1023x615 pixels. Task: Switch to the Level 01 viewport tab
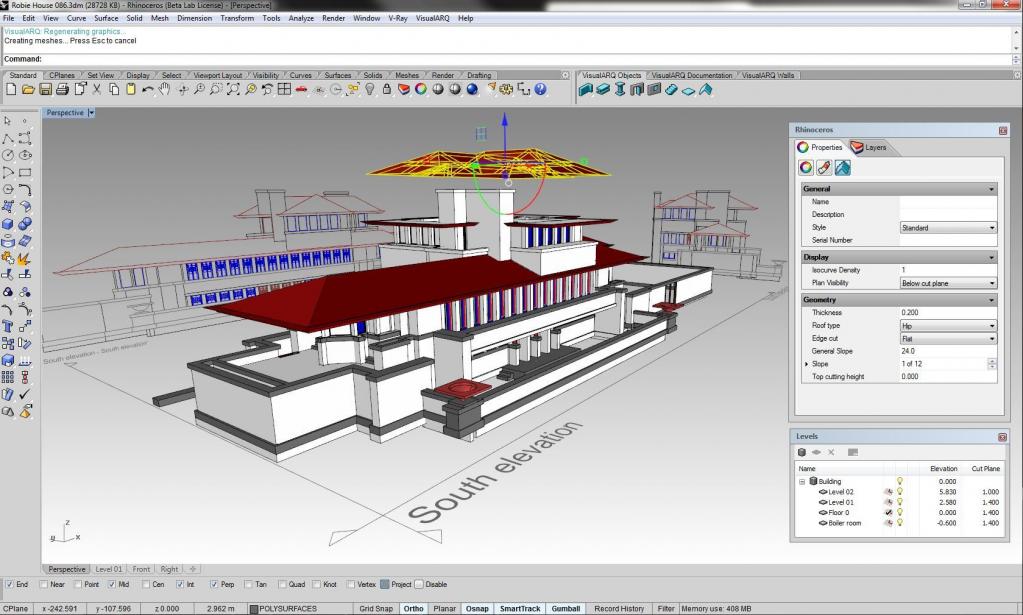coord(108,569)
